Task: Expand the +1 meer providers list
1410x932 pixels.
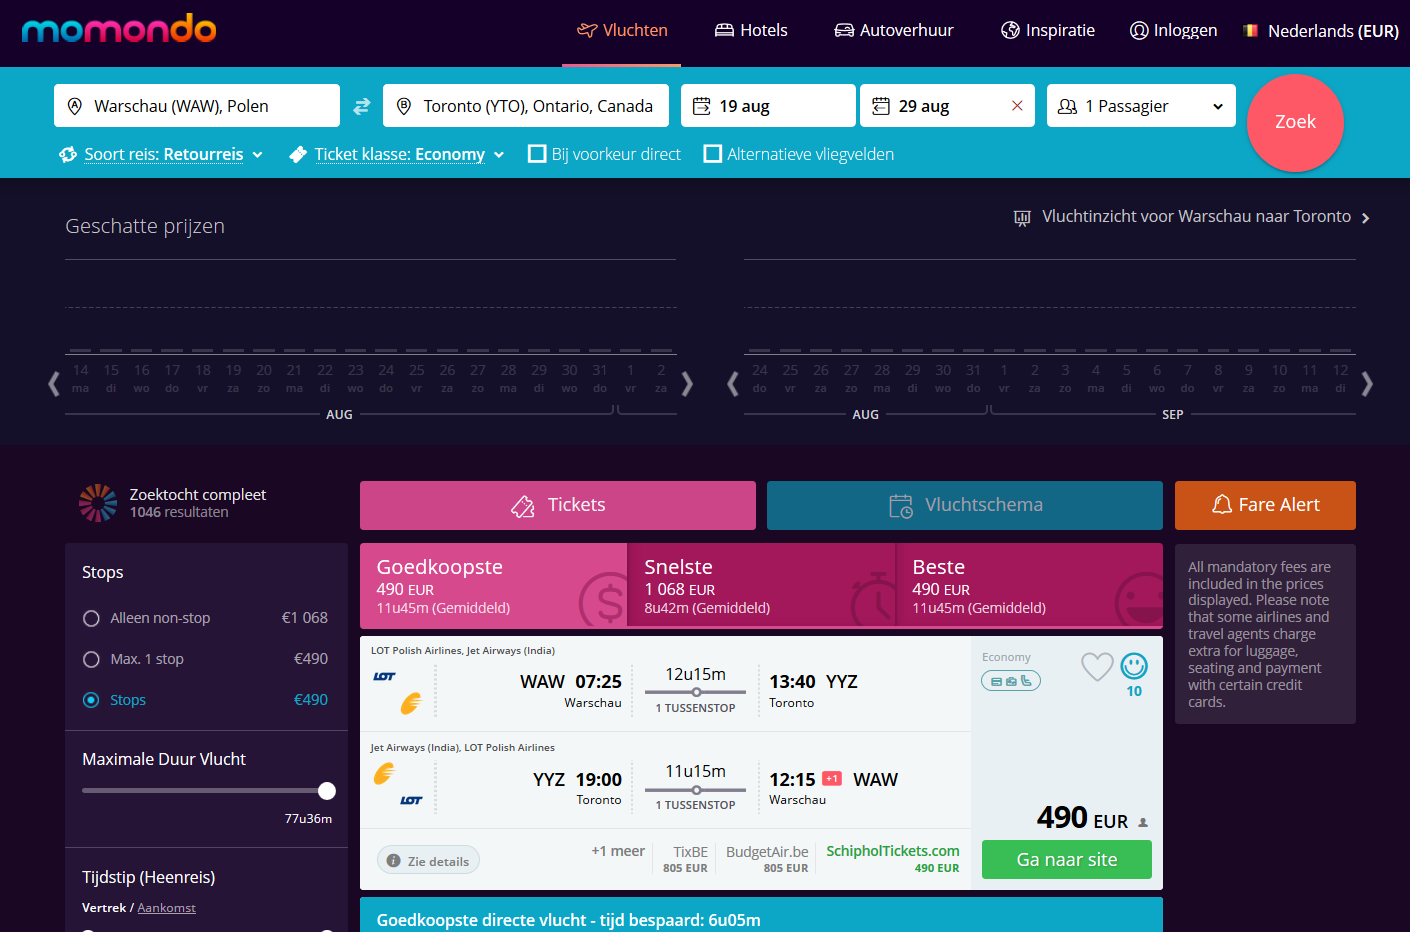Action: pos(618,851)
